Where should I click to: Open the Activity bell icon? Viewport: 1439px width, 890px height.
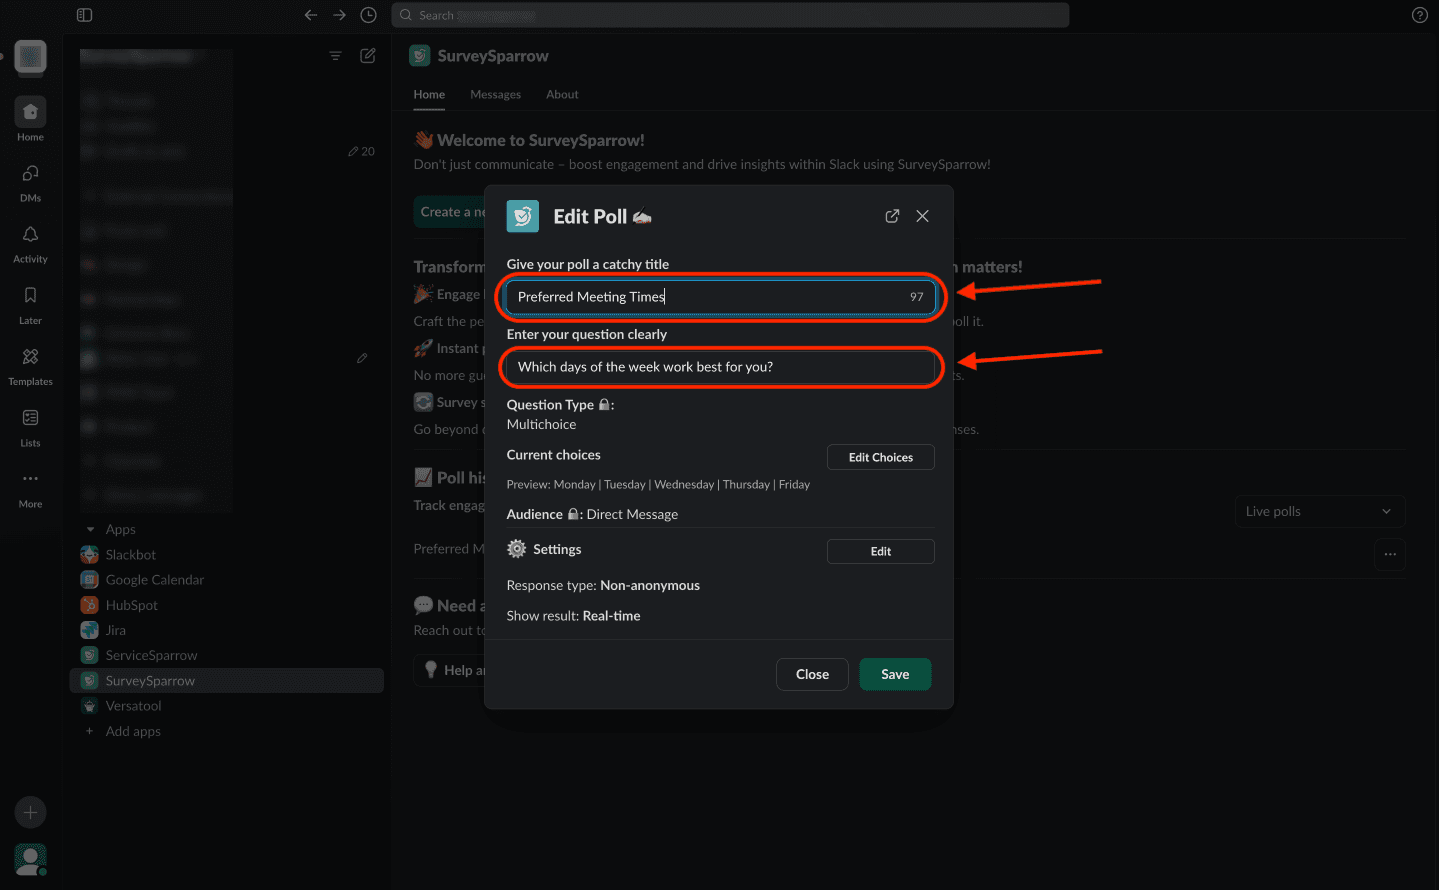(30, 235)
